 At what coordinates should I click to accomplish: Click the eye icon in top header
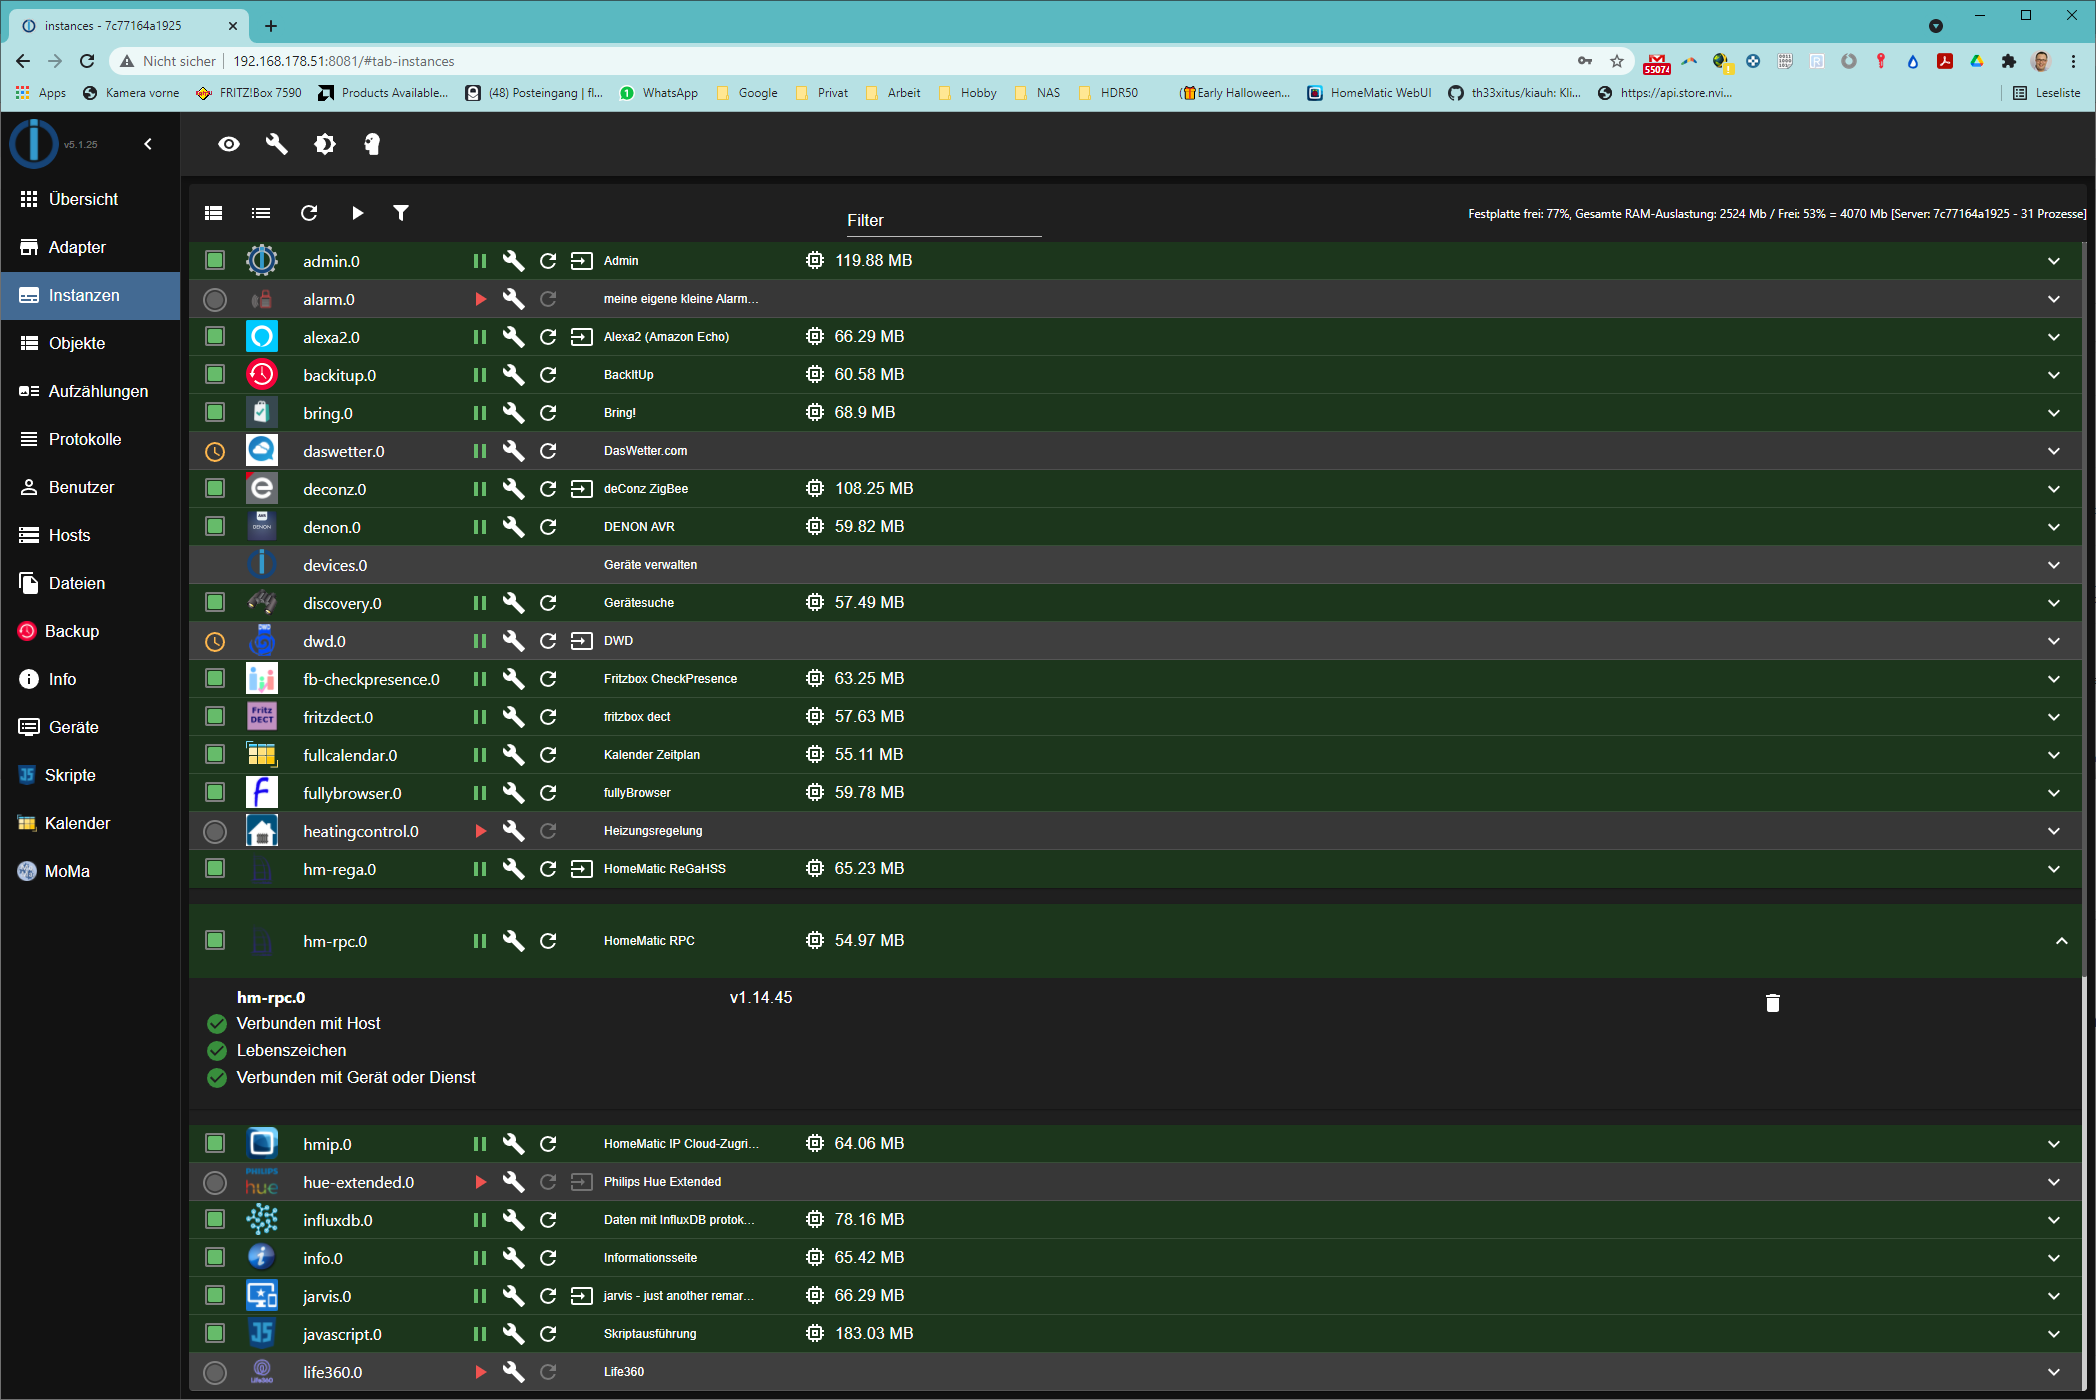(x=229, y=144)
